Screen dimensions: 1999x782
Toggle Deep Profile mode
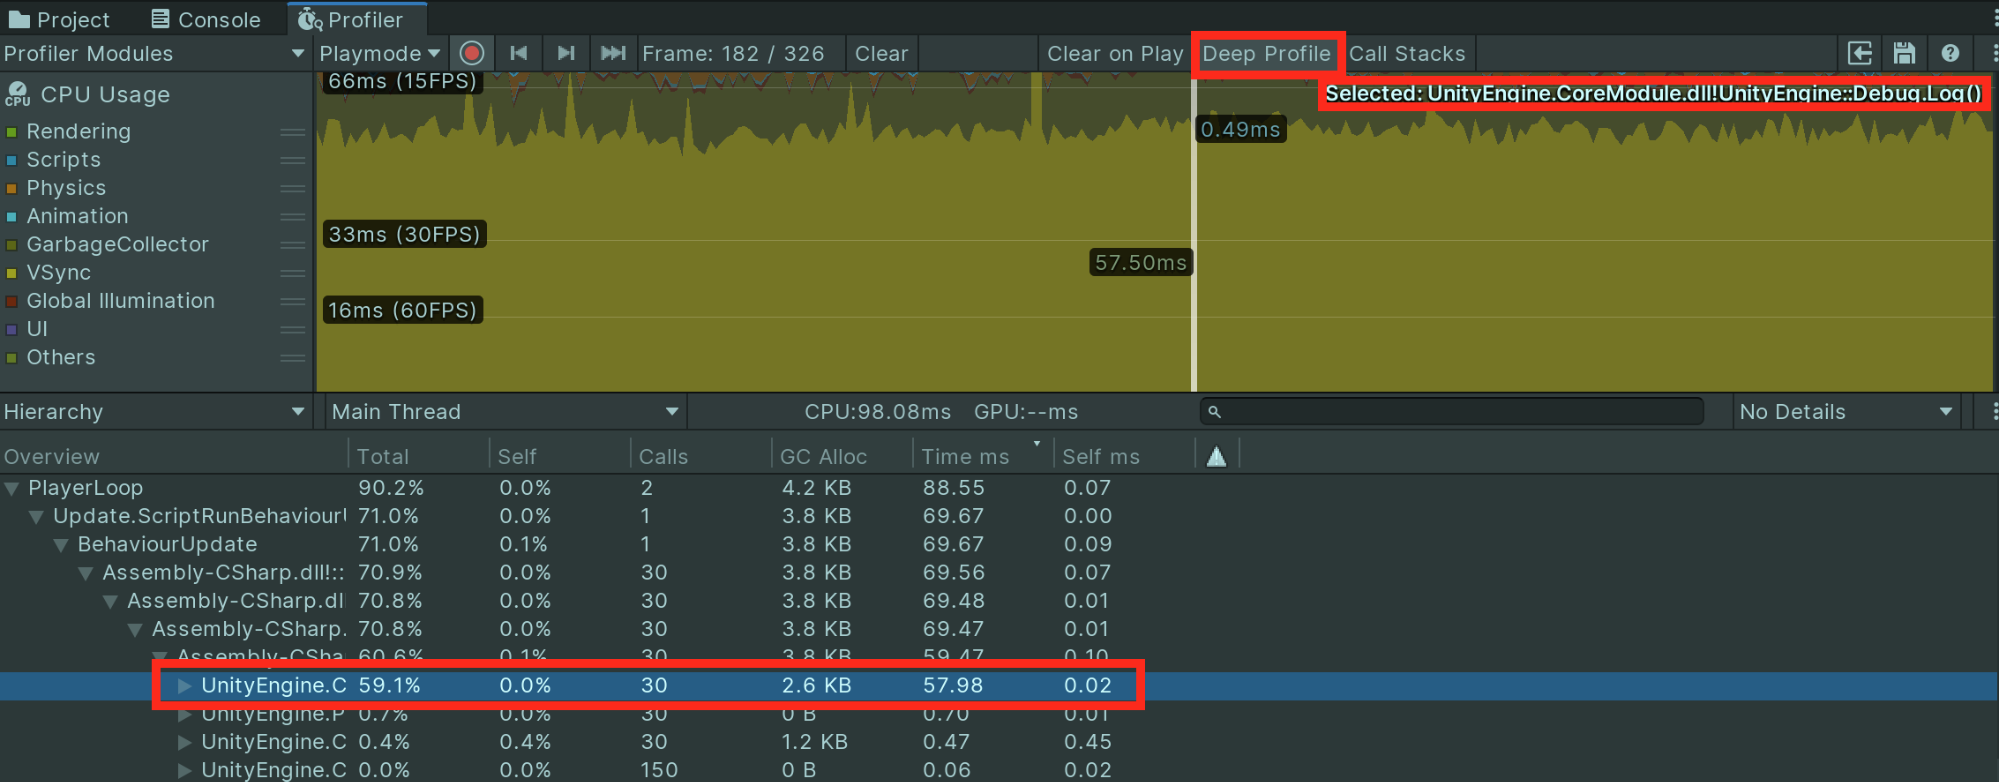pos(1266,54)
